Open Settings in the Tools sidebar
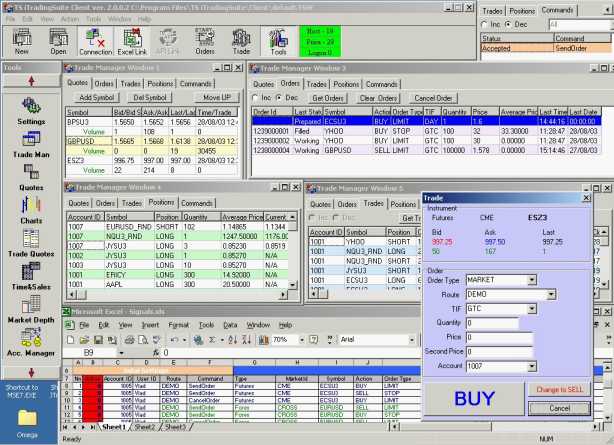The width and height of the screenshot is (614, 445). click(31, 109)
